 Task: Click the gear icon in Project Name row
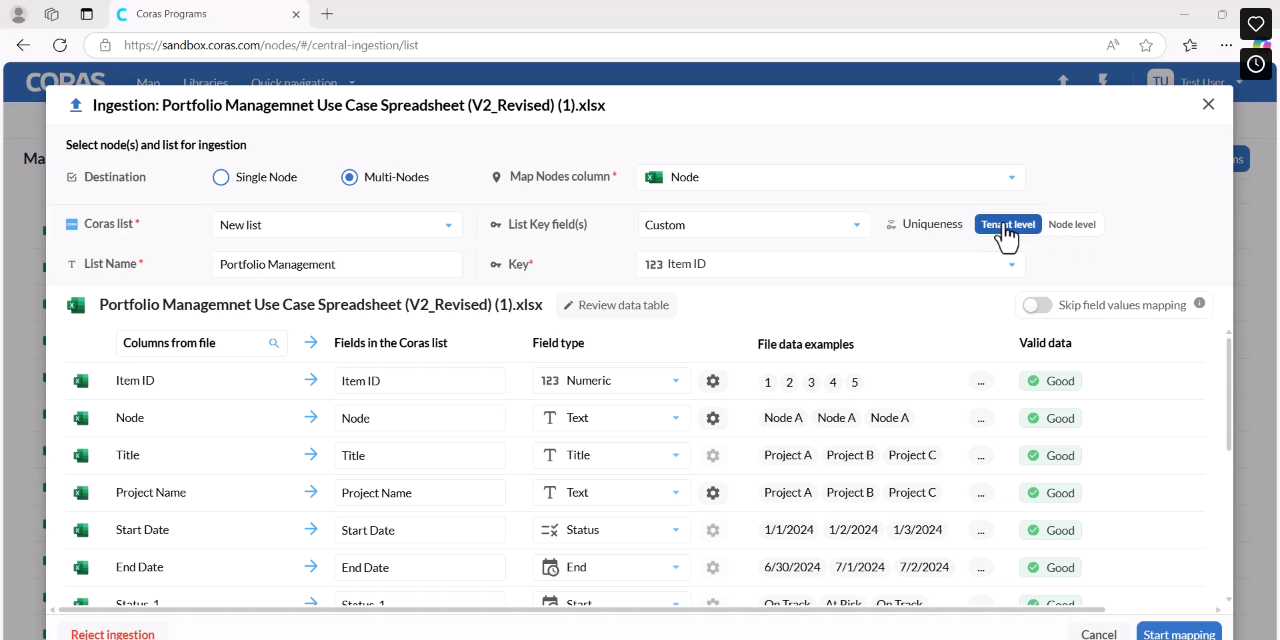712,493
